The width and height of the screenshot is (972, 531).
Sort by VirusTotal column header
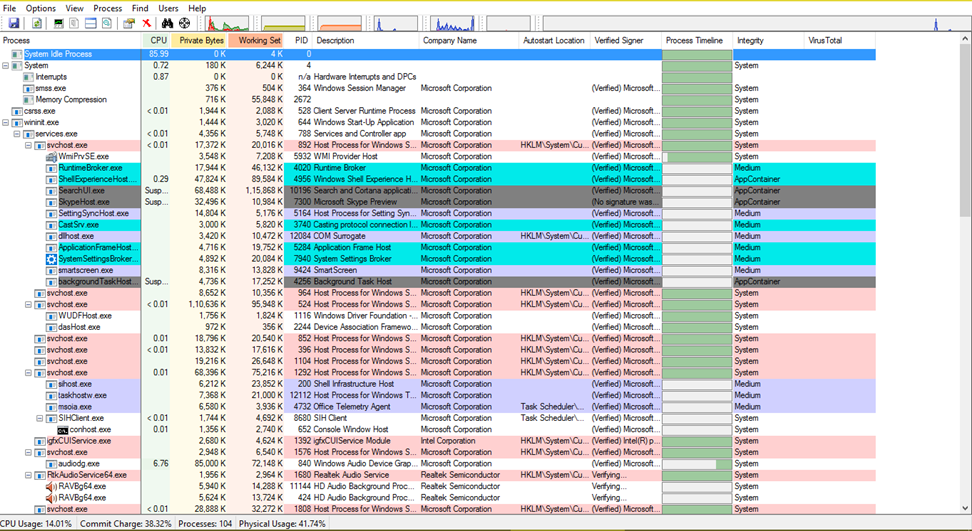pyautogui.click(x=839, y=40)
